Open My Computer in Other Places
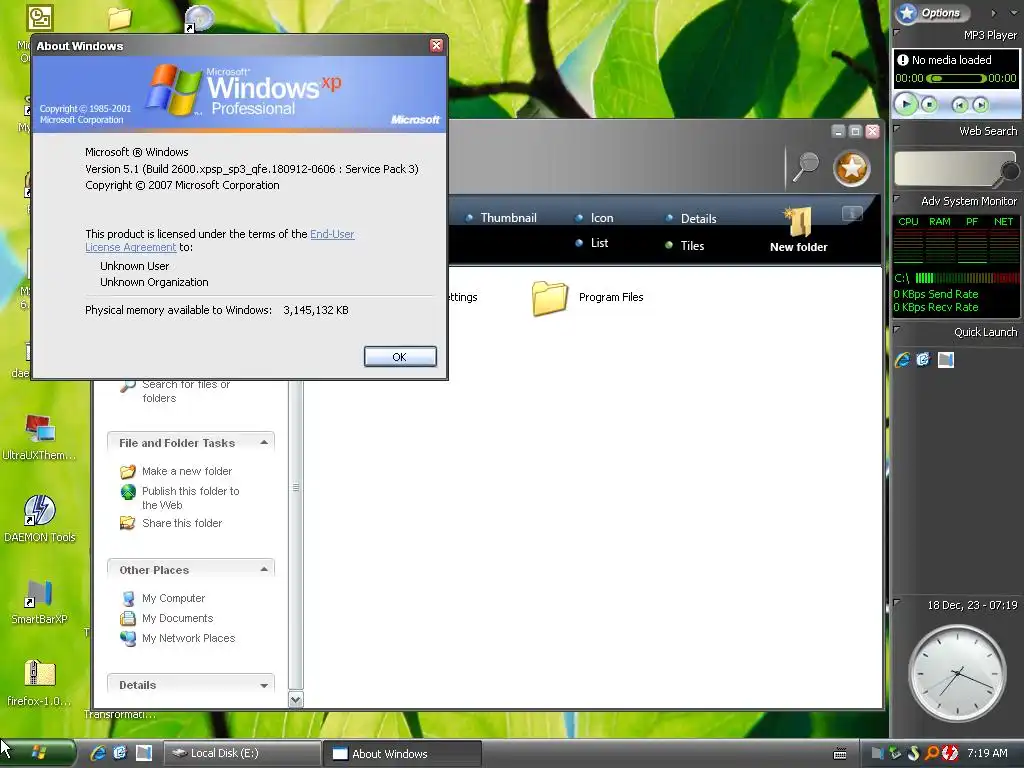This screenshot has width=1024, height=768. pyautogui.click(x=163, y=598)
